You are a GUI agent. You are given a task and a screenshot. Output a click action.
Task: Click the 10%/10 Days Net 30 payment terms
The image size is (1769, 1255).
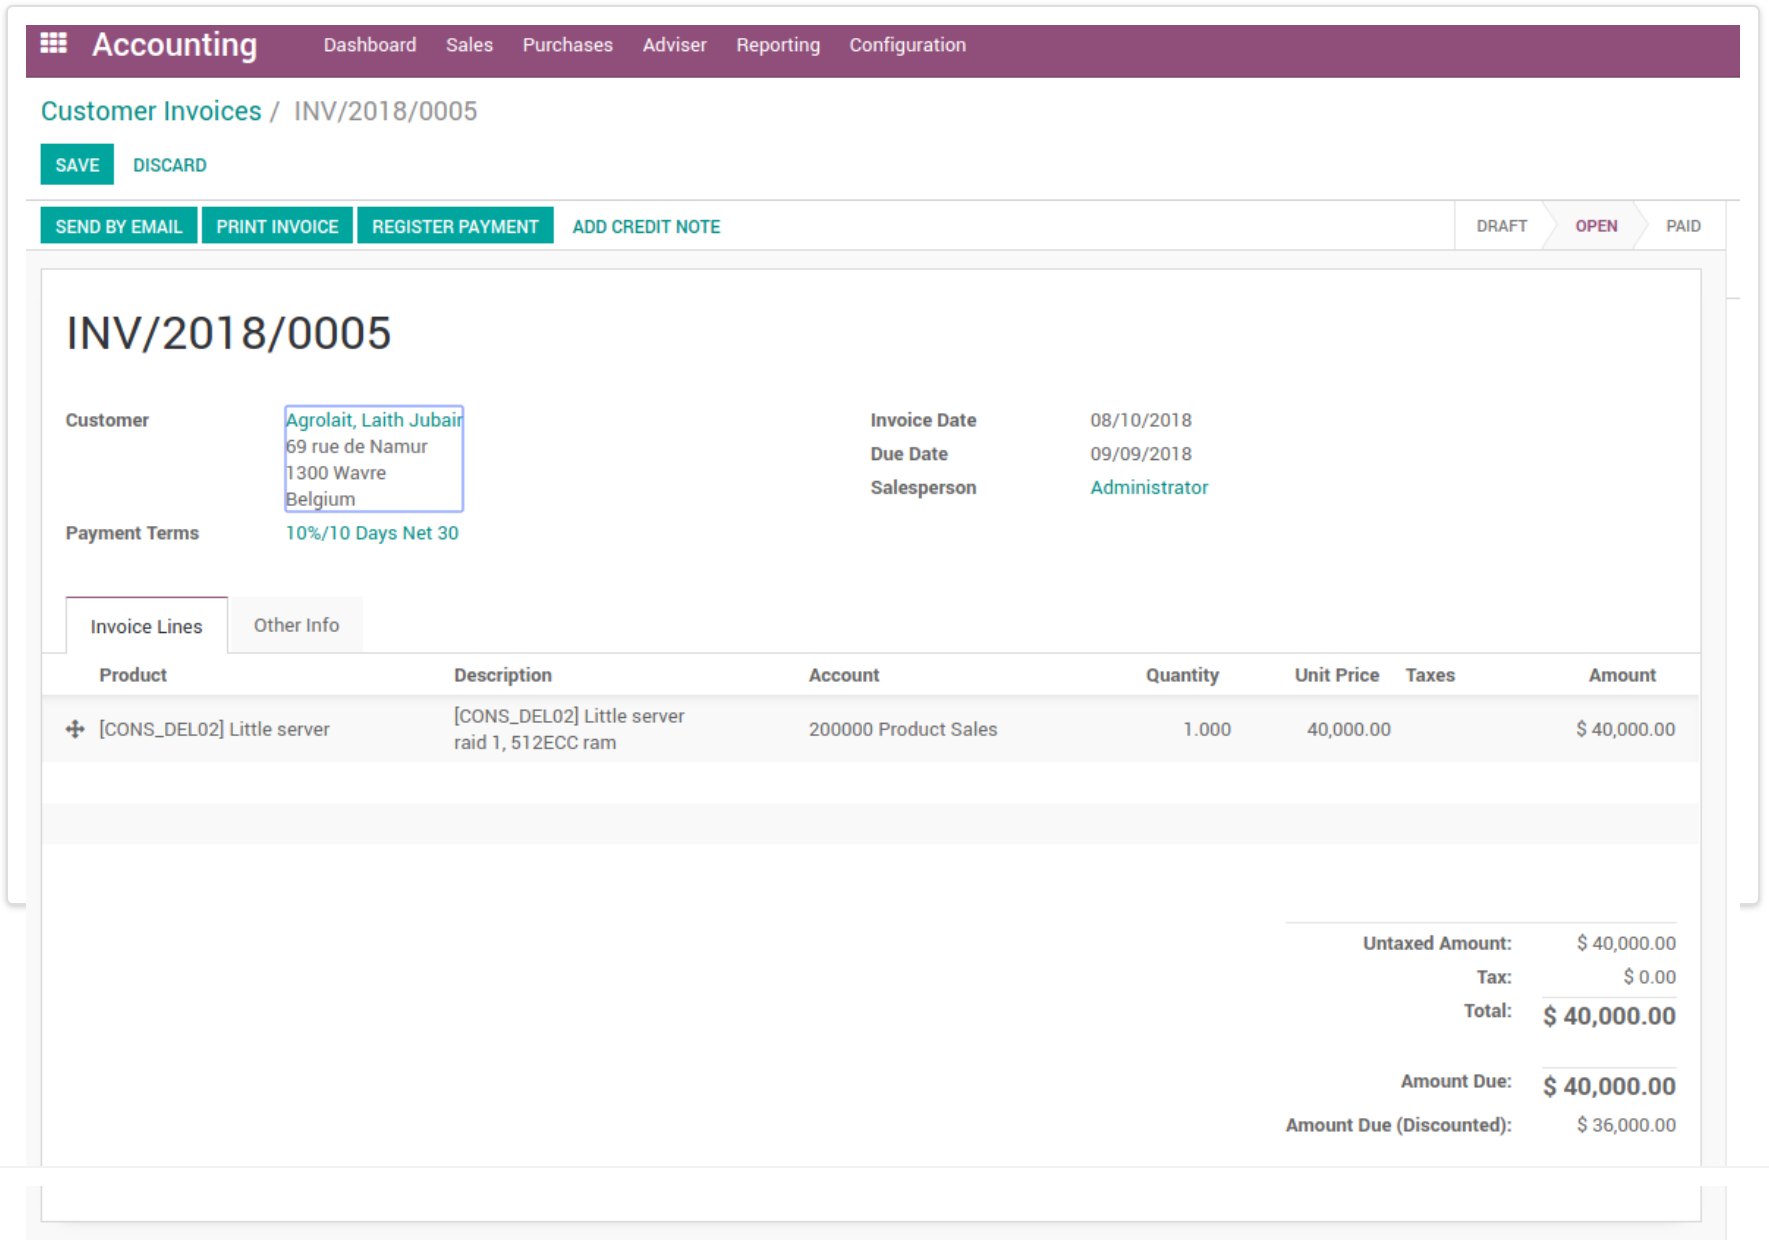pos(371,533)
